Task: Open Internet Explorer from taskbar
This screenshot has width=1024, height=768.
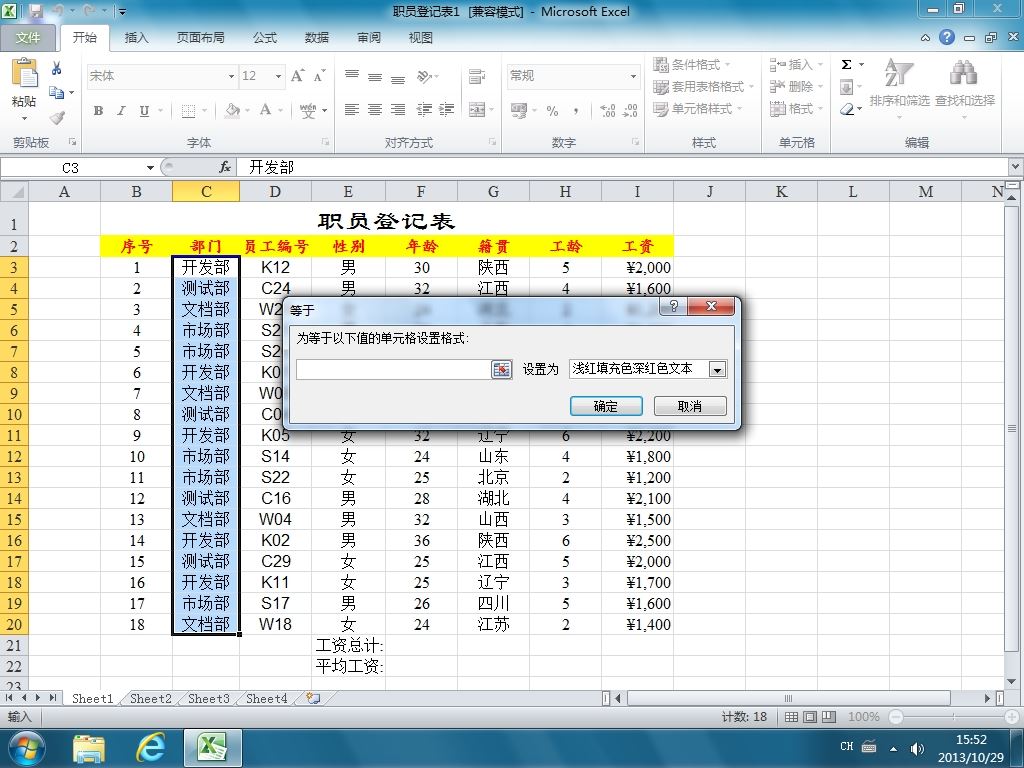Action: [150, 747]
